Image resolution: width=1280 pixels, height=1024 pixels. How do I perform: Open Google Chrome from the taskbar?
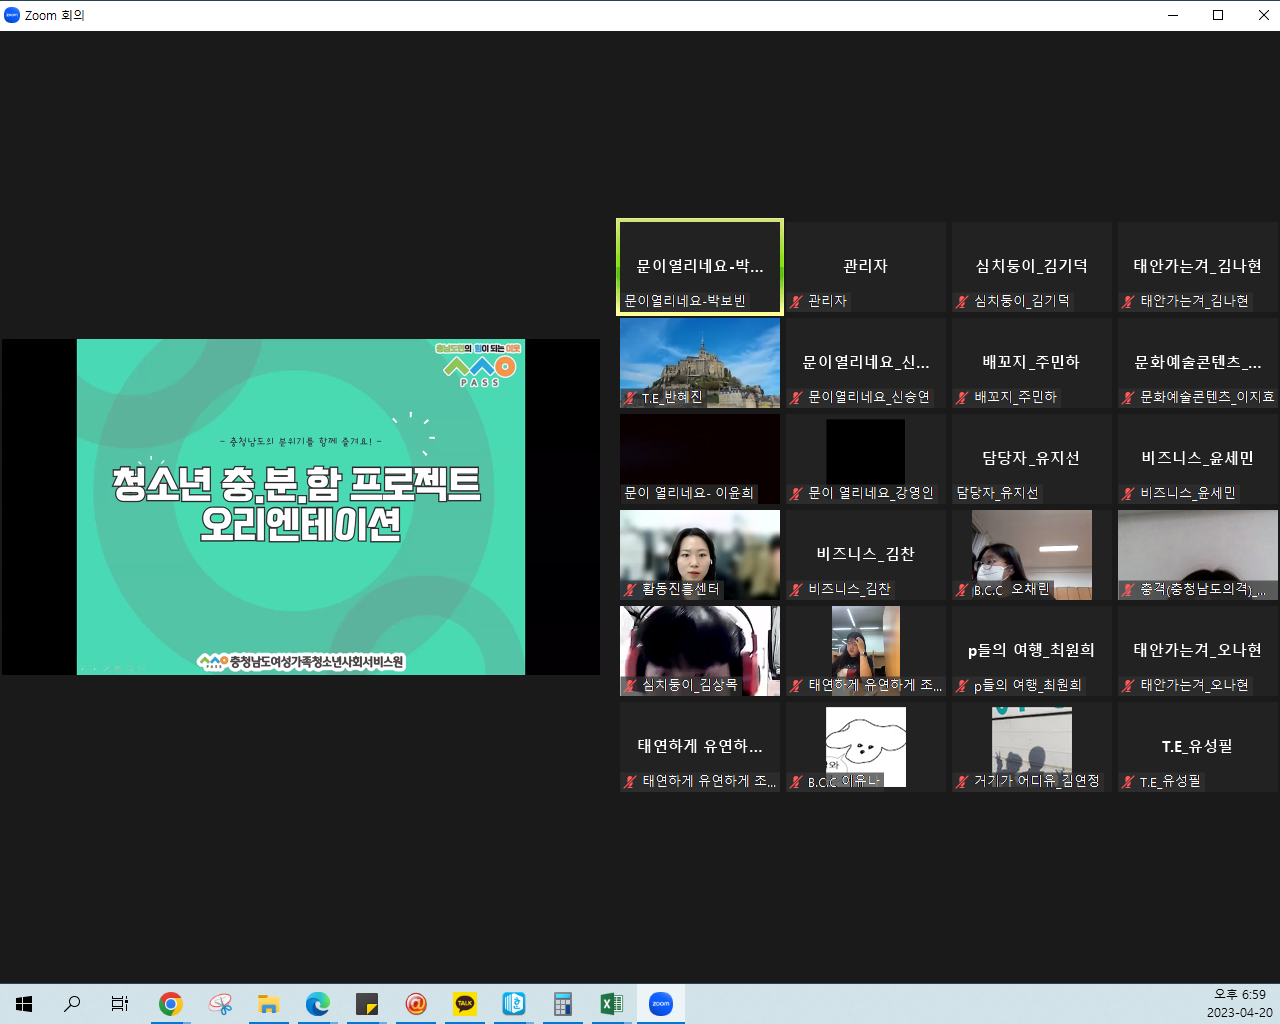pyautogui.click(x=171, y=1004)
